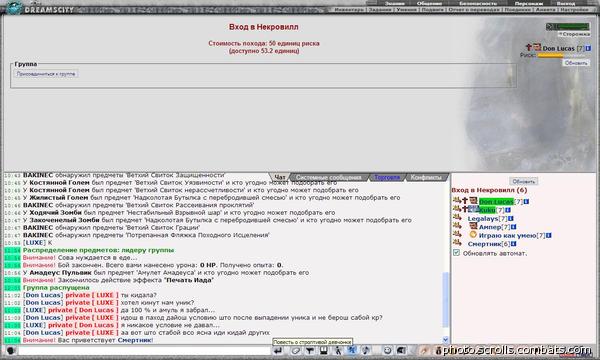The image size is (600, 360).
Task: Click the chat scrollbar thumb
Action: tap(445, 300)
